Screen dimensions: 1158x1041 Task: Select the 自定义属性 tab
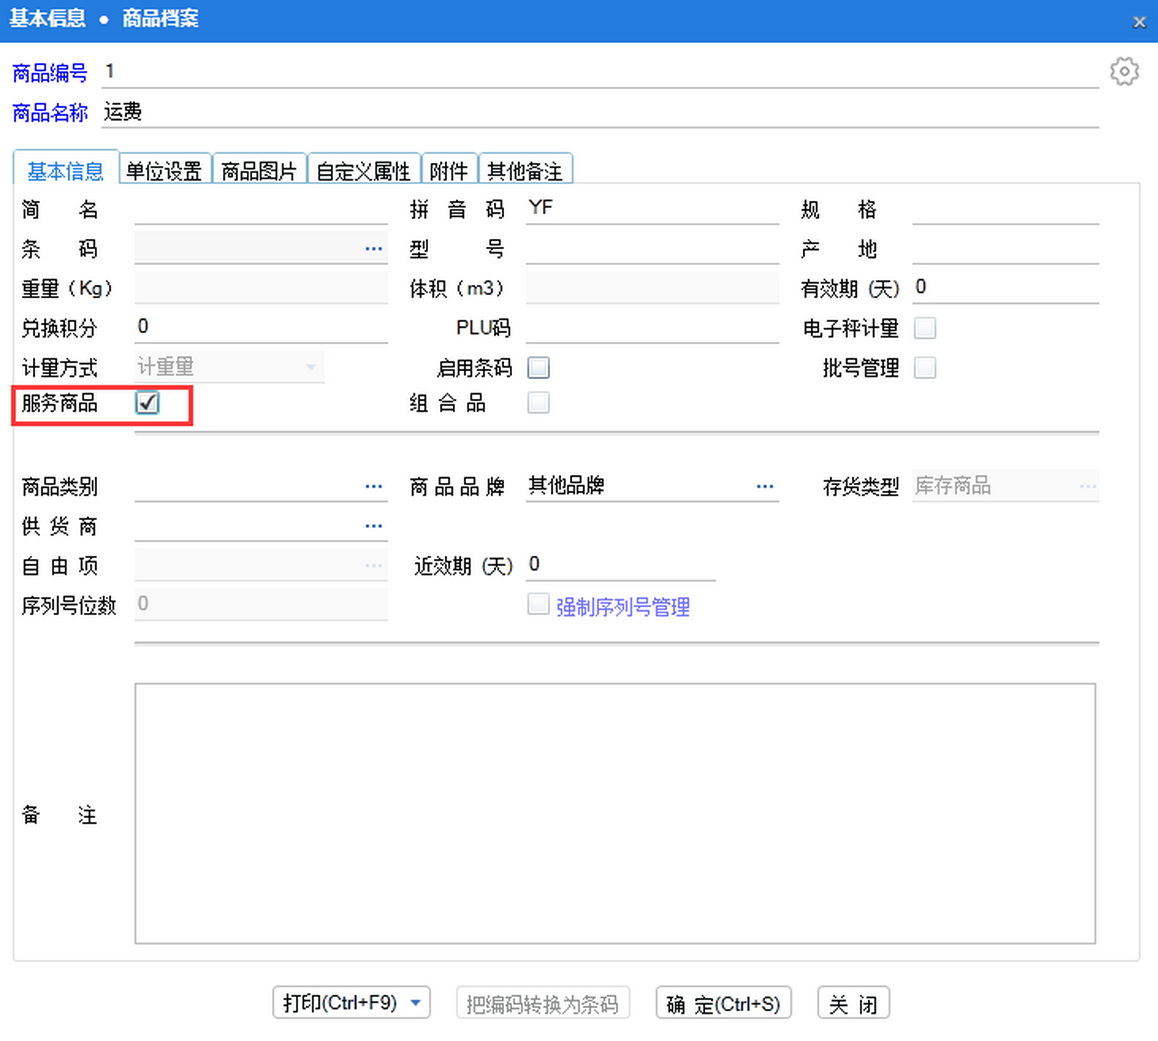(363, 171)
